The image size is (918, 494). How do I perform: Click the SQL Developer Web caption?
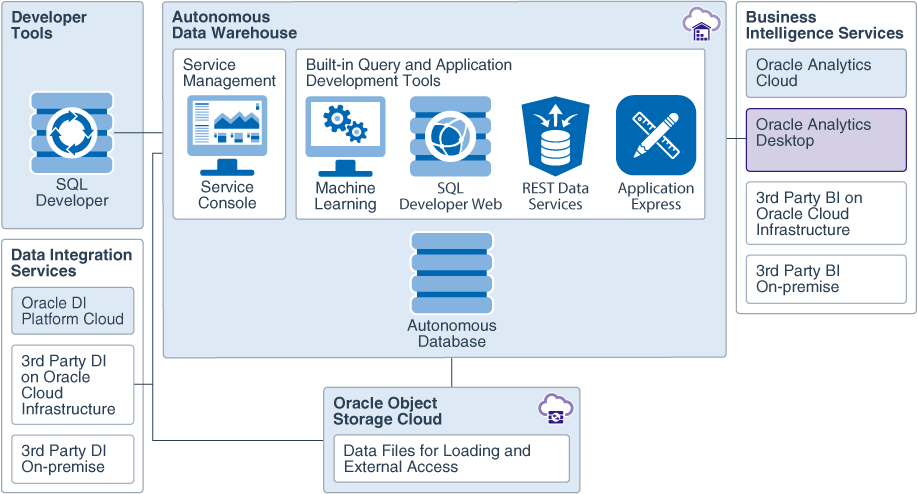[450, 196]
